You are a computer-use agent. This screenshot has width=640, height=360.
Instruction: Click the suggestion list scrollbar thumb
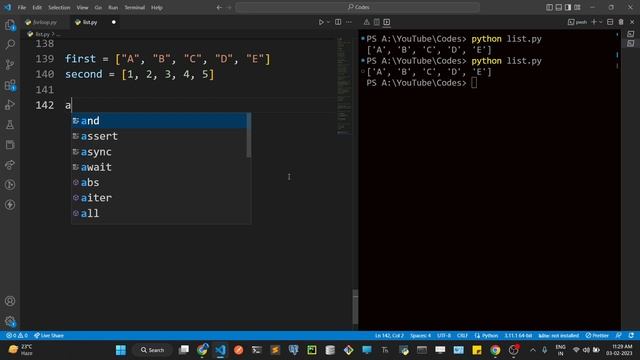click(249, 136)
